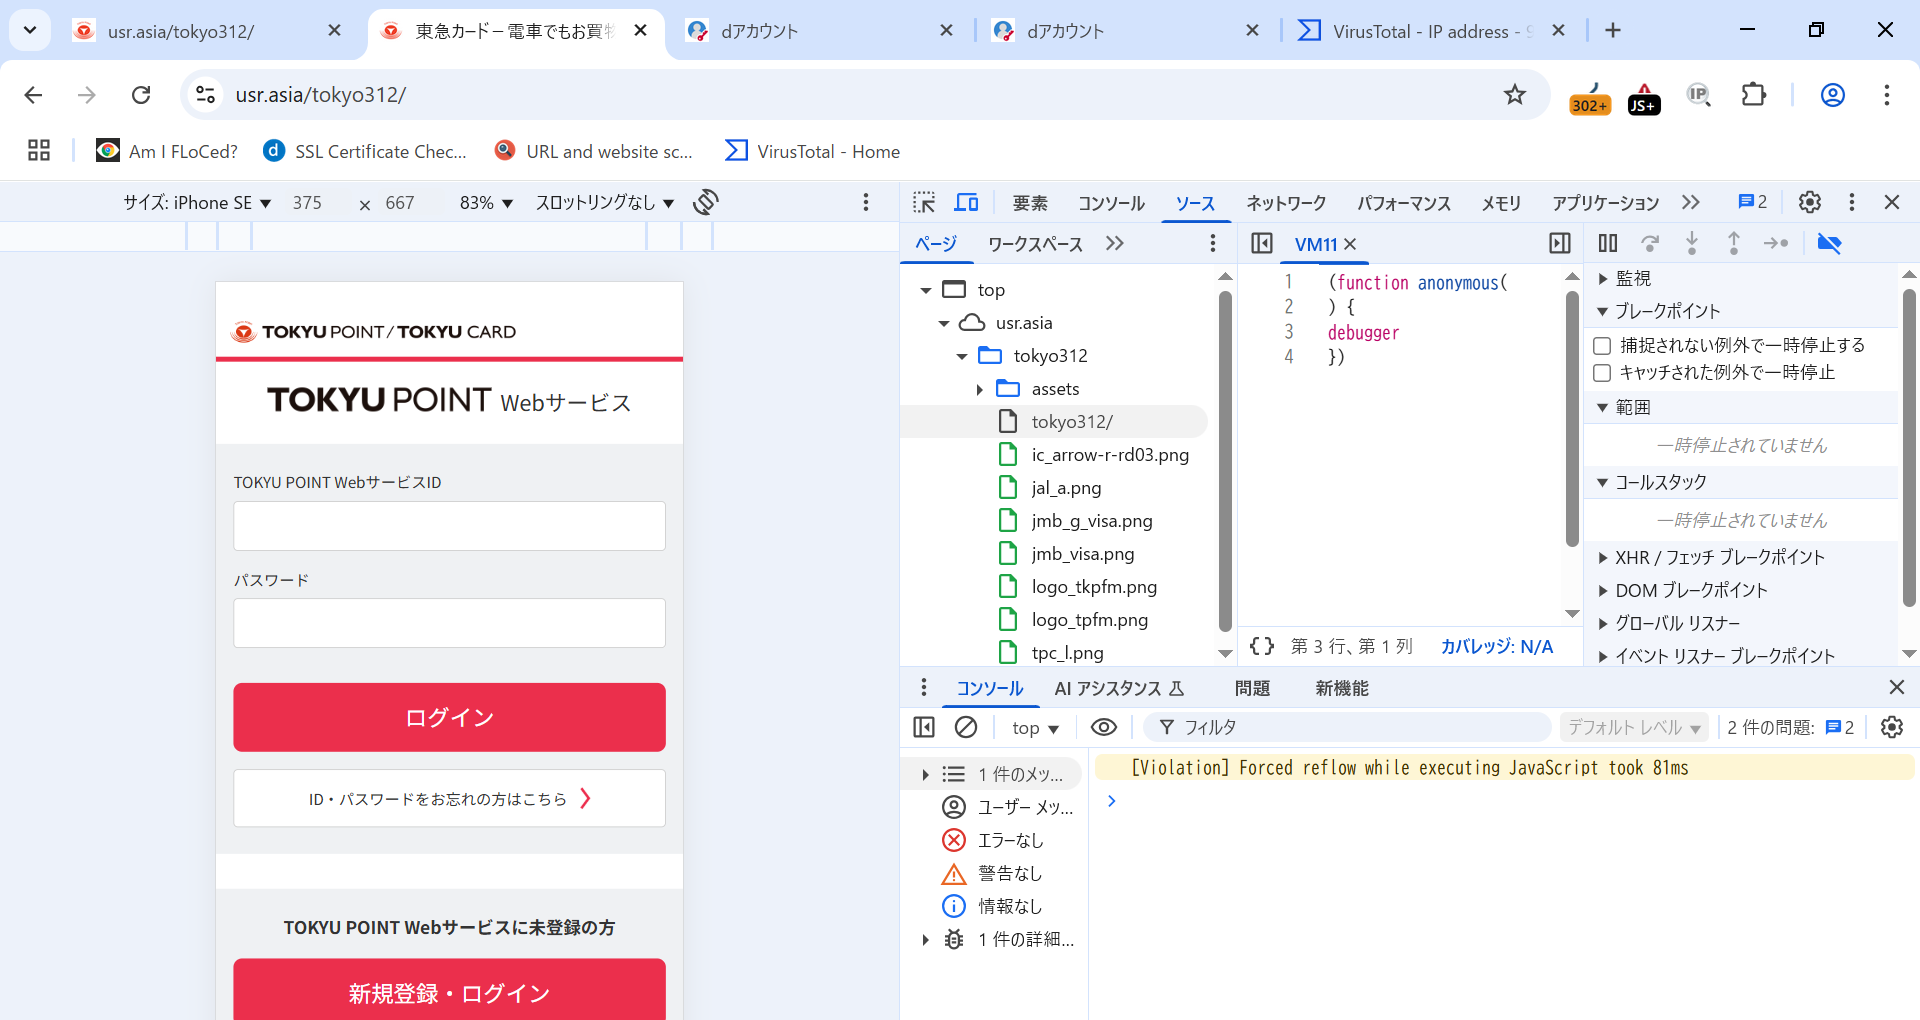Reload the page
This screenshot has height=1020, width=1920.
(x=141, y=95)
